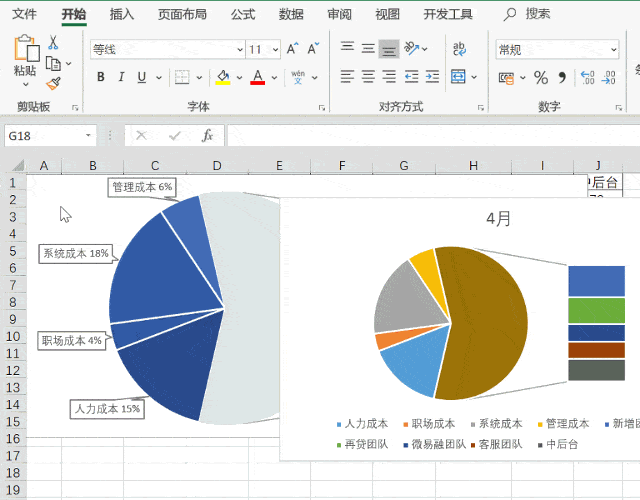Image resolution: width=640 pixels, height=500 pixels.
Task: Center text horizontally
Action: pyautogui.click(x=368, y=76)
